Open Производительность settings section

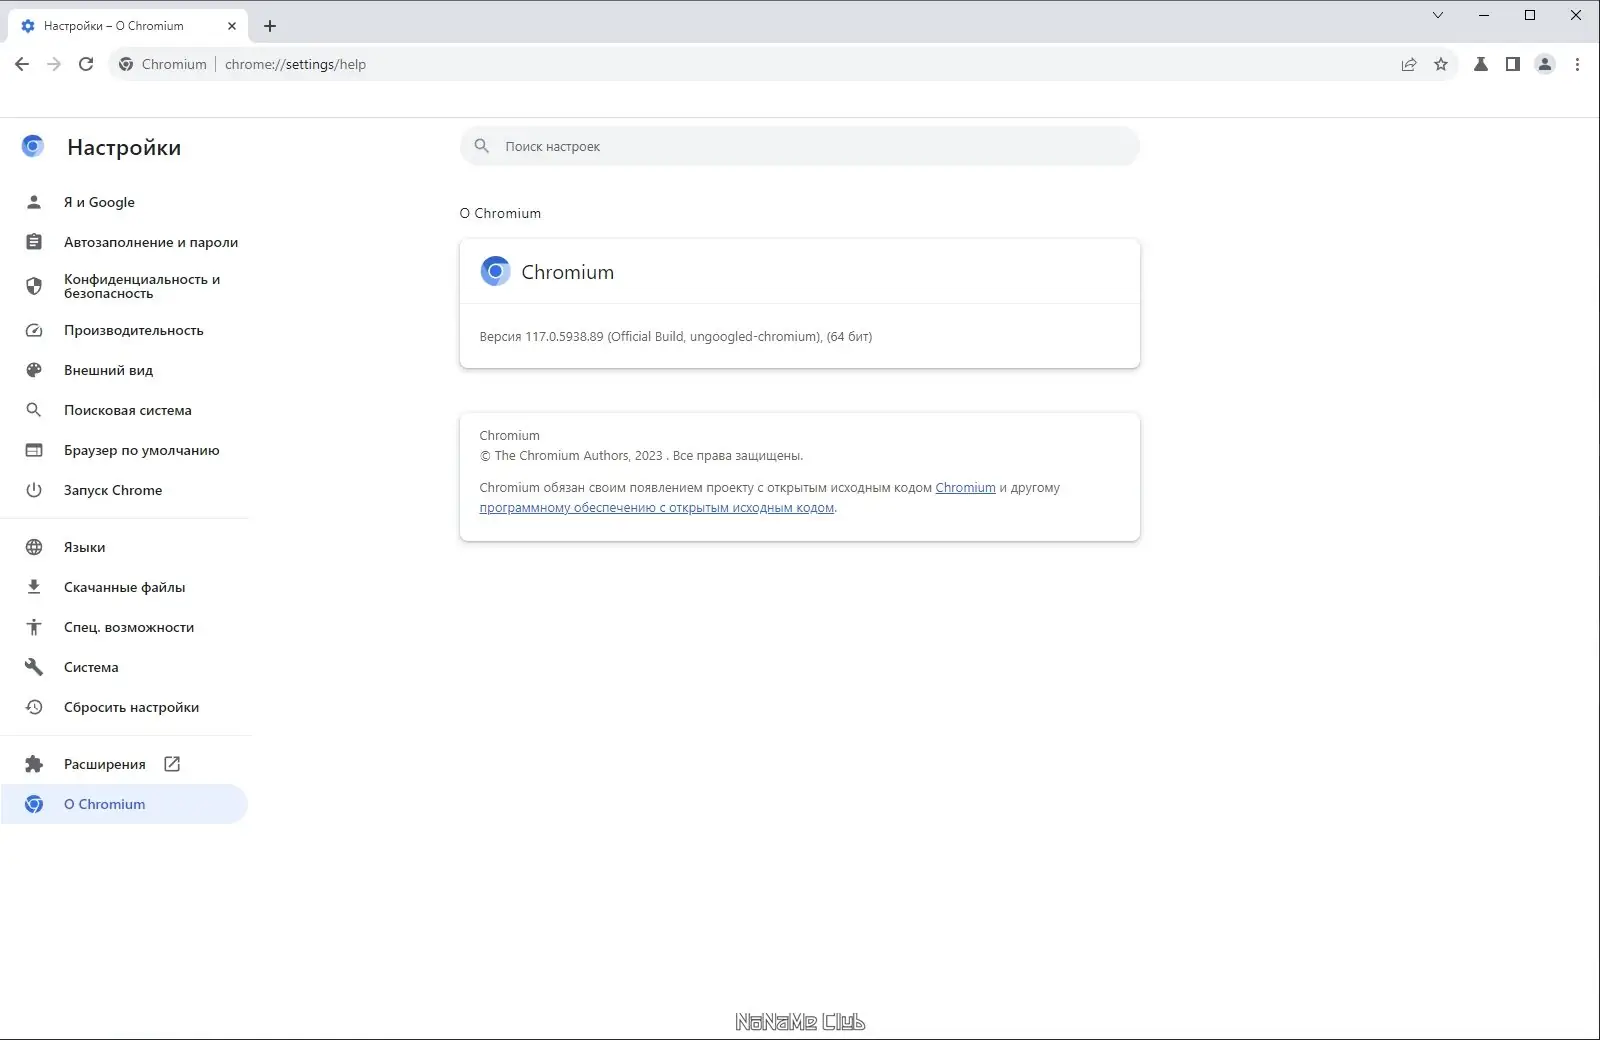click(124, 330)
